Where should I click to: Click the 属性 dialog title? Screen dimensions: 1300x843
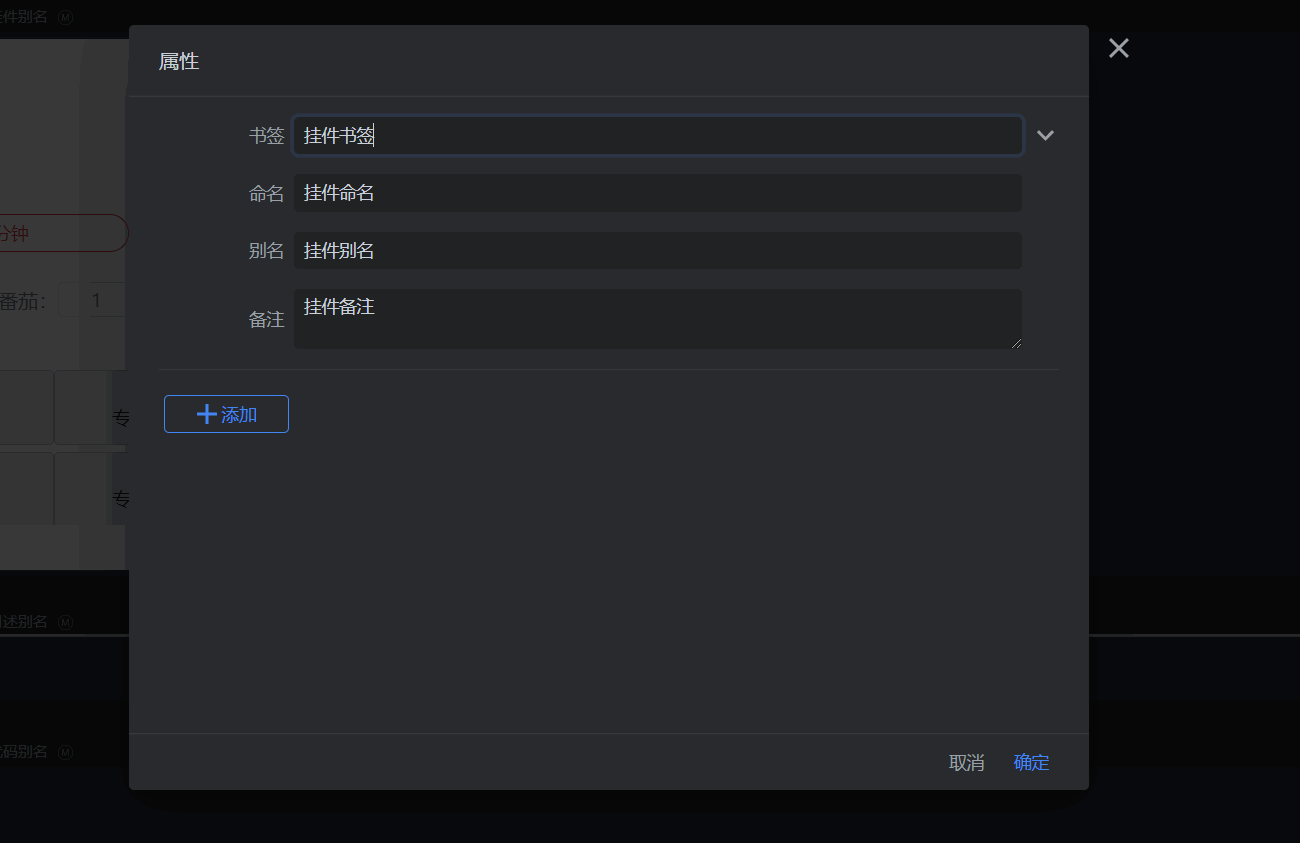[x=179, y=62]
